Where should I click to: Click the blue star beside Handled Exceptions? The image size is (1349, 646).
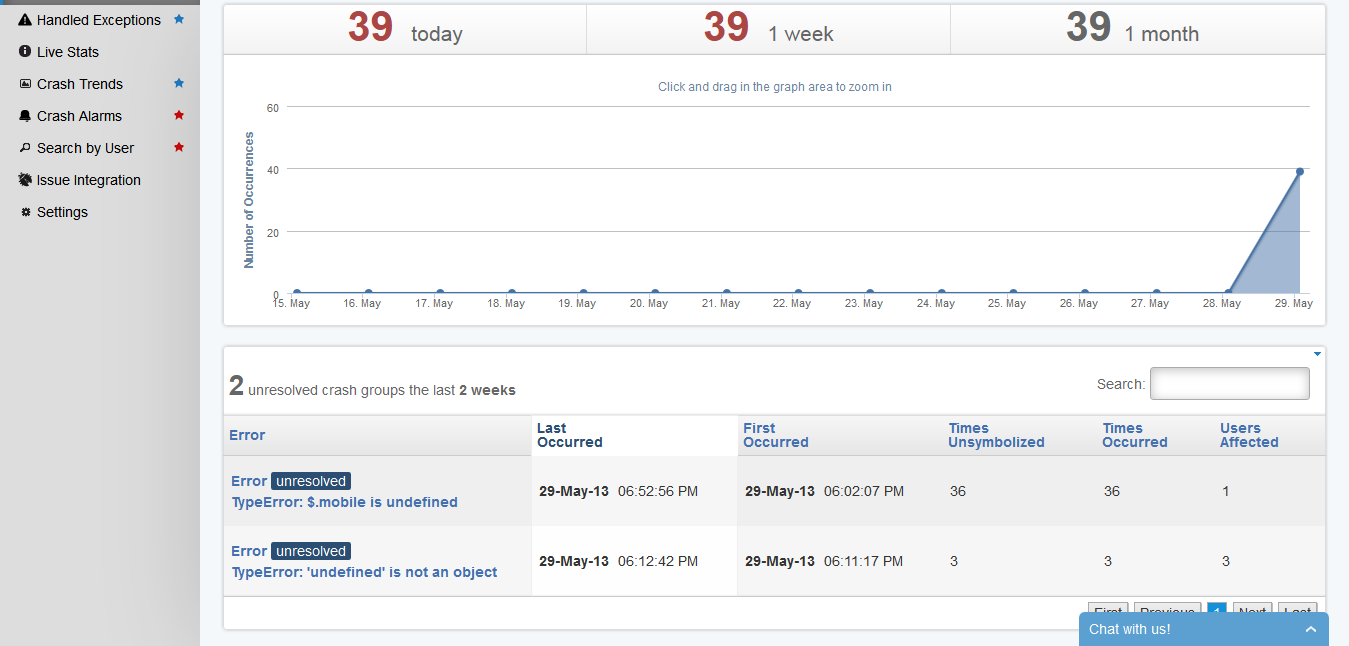pos(179,19)
